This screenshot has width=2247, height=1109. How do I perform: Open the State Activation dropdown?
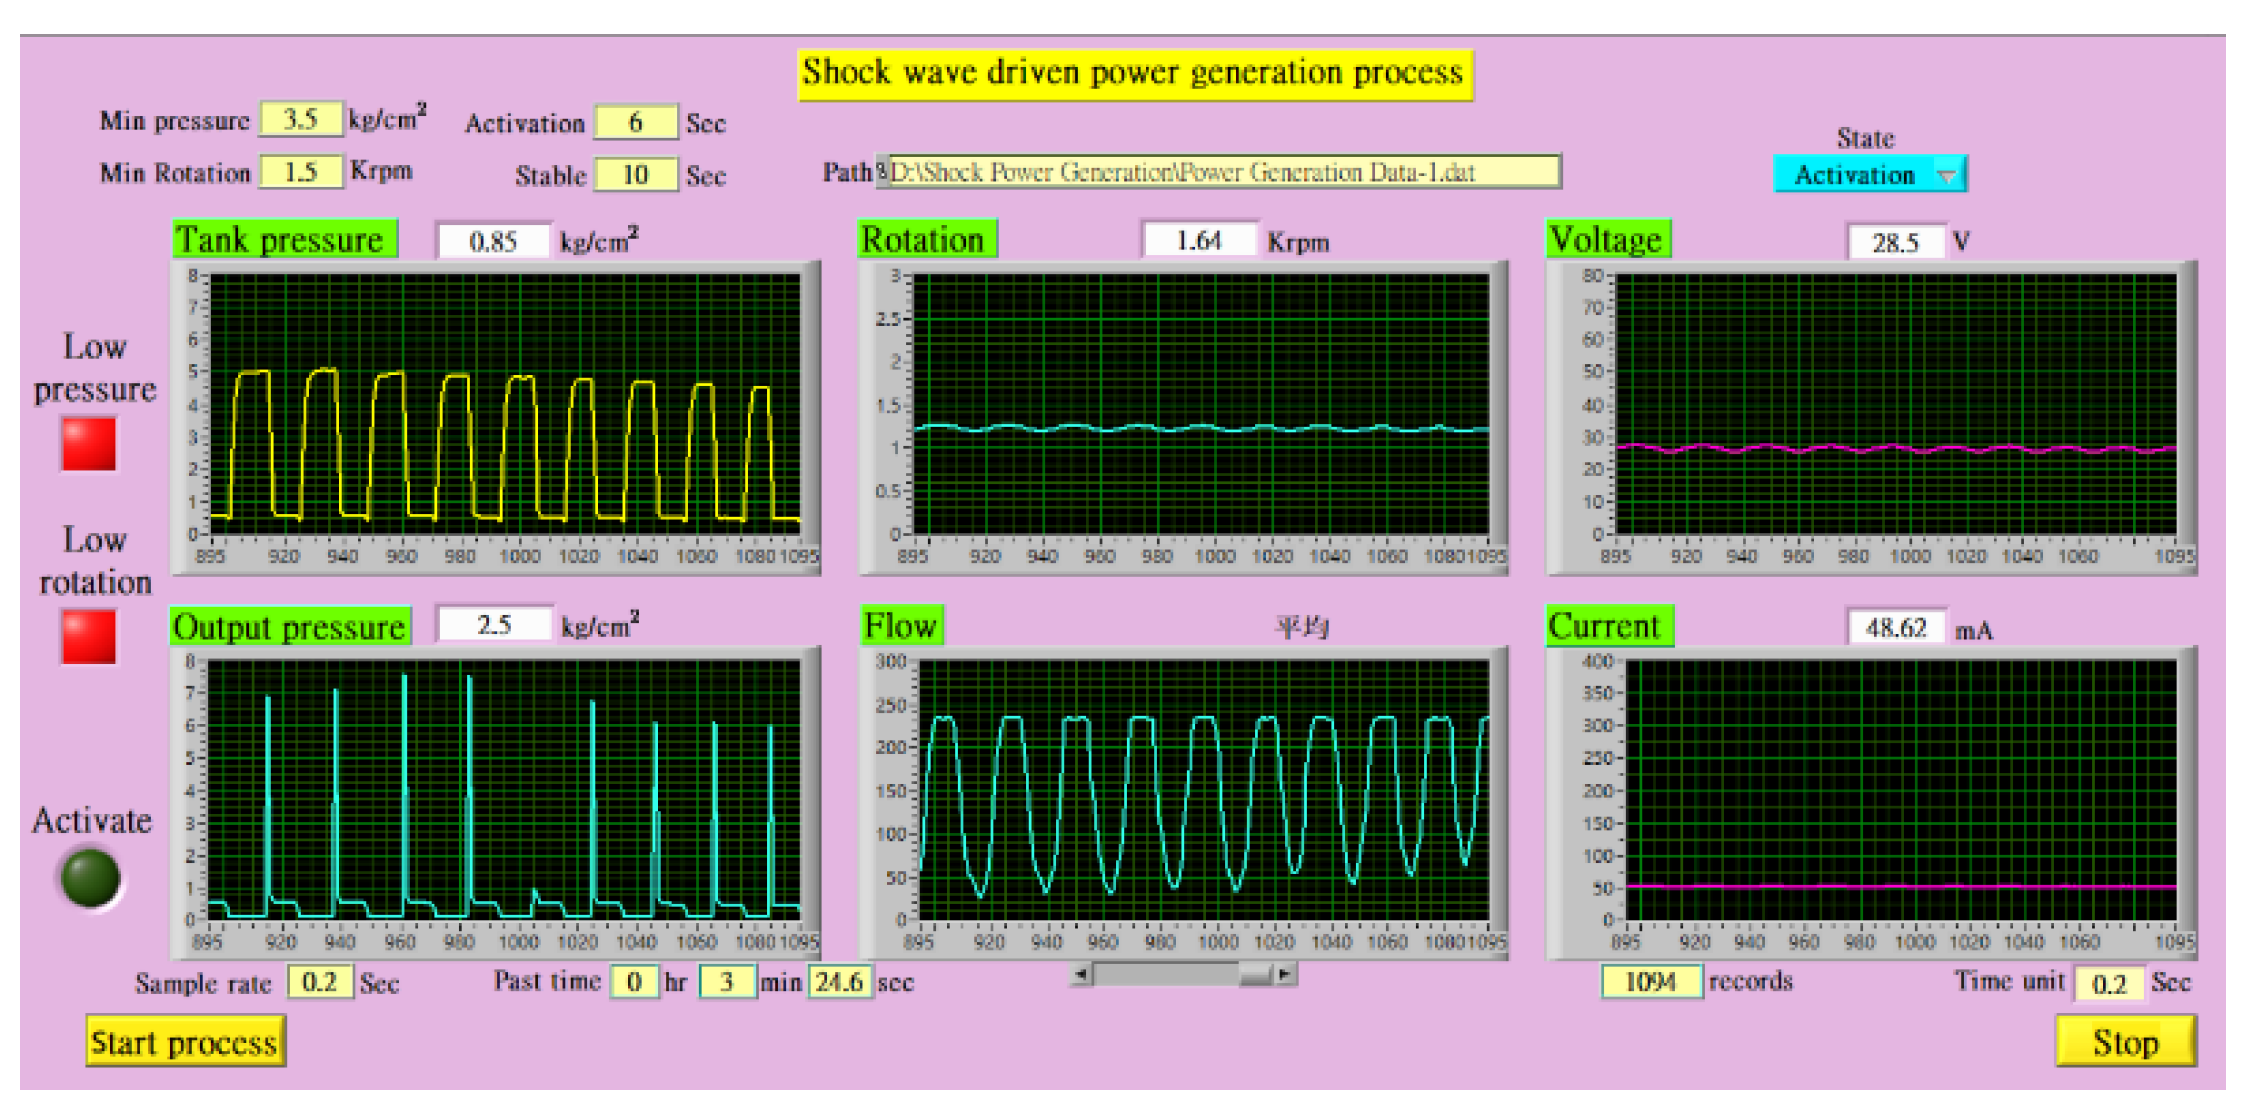1854,175
